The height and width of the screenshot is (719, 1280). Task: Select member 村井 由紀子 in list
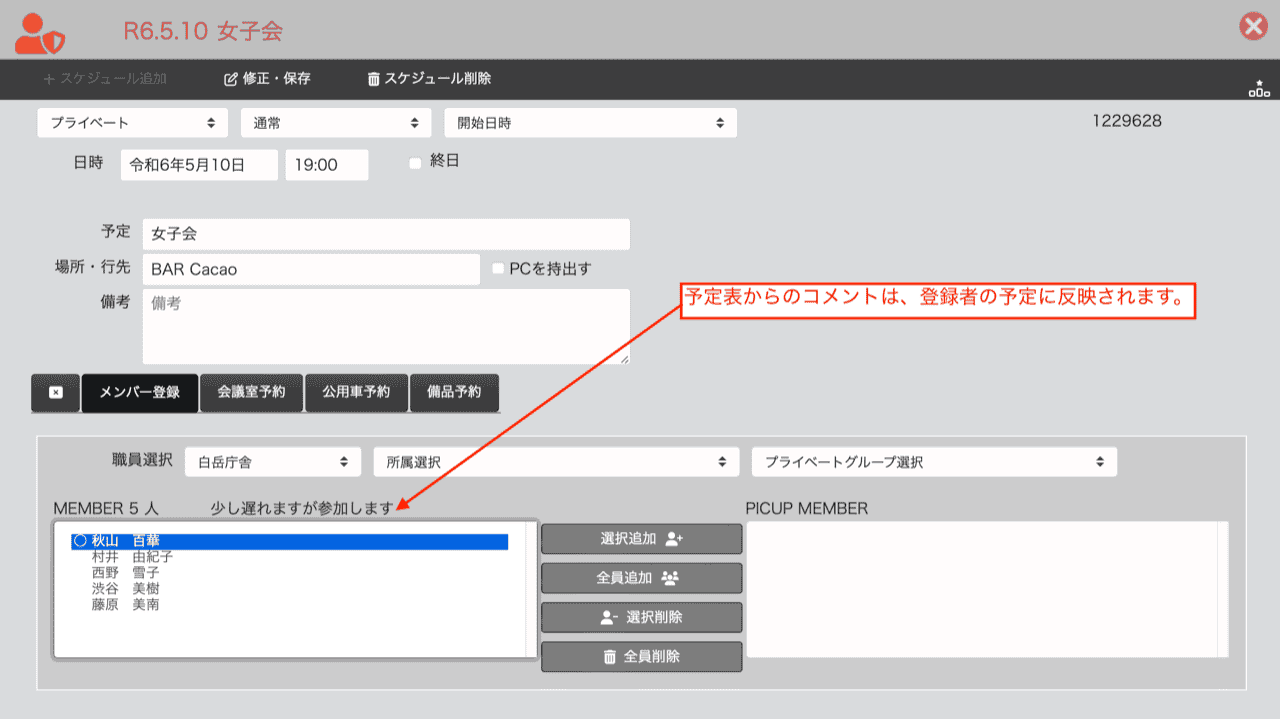[x=132, y=557]
